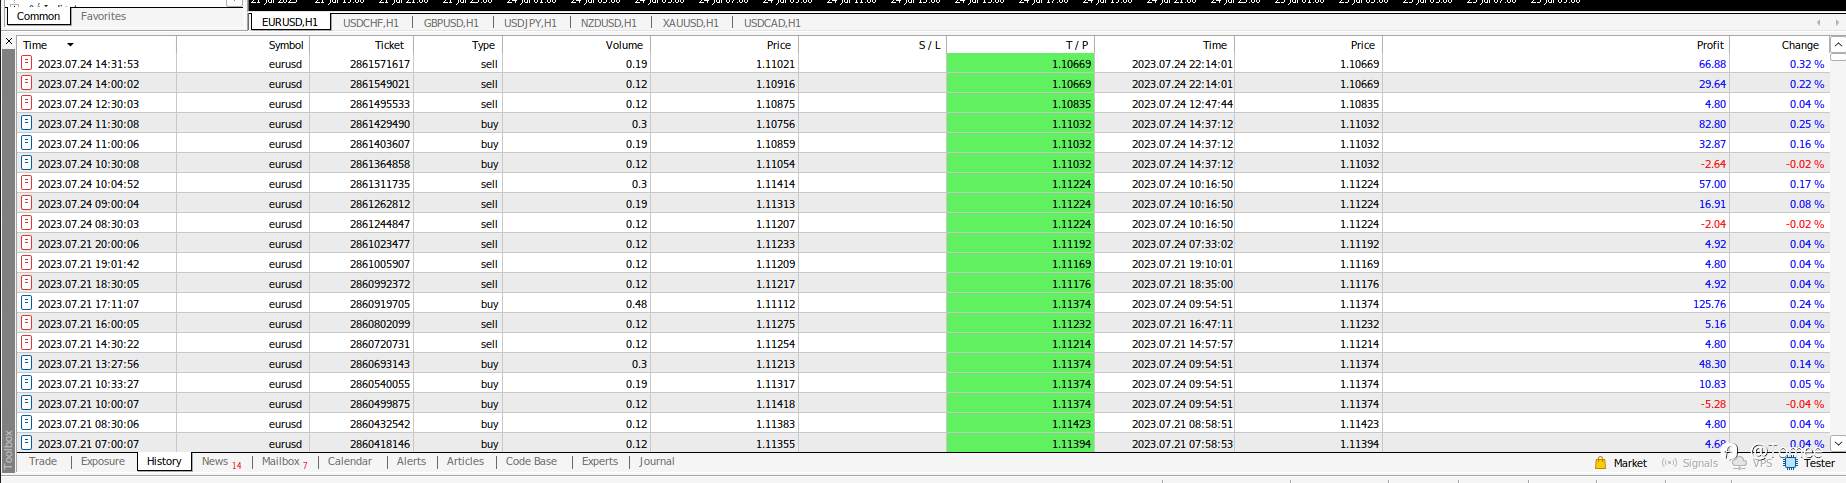
Task: Click the sell icon of the 08:30:03 row
Action: [x=27, y=223]
